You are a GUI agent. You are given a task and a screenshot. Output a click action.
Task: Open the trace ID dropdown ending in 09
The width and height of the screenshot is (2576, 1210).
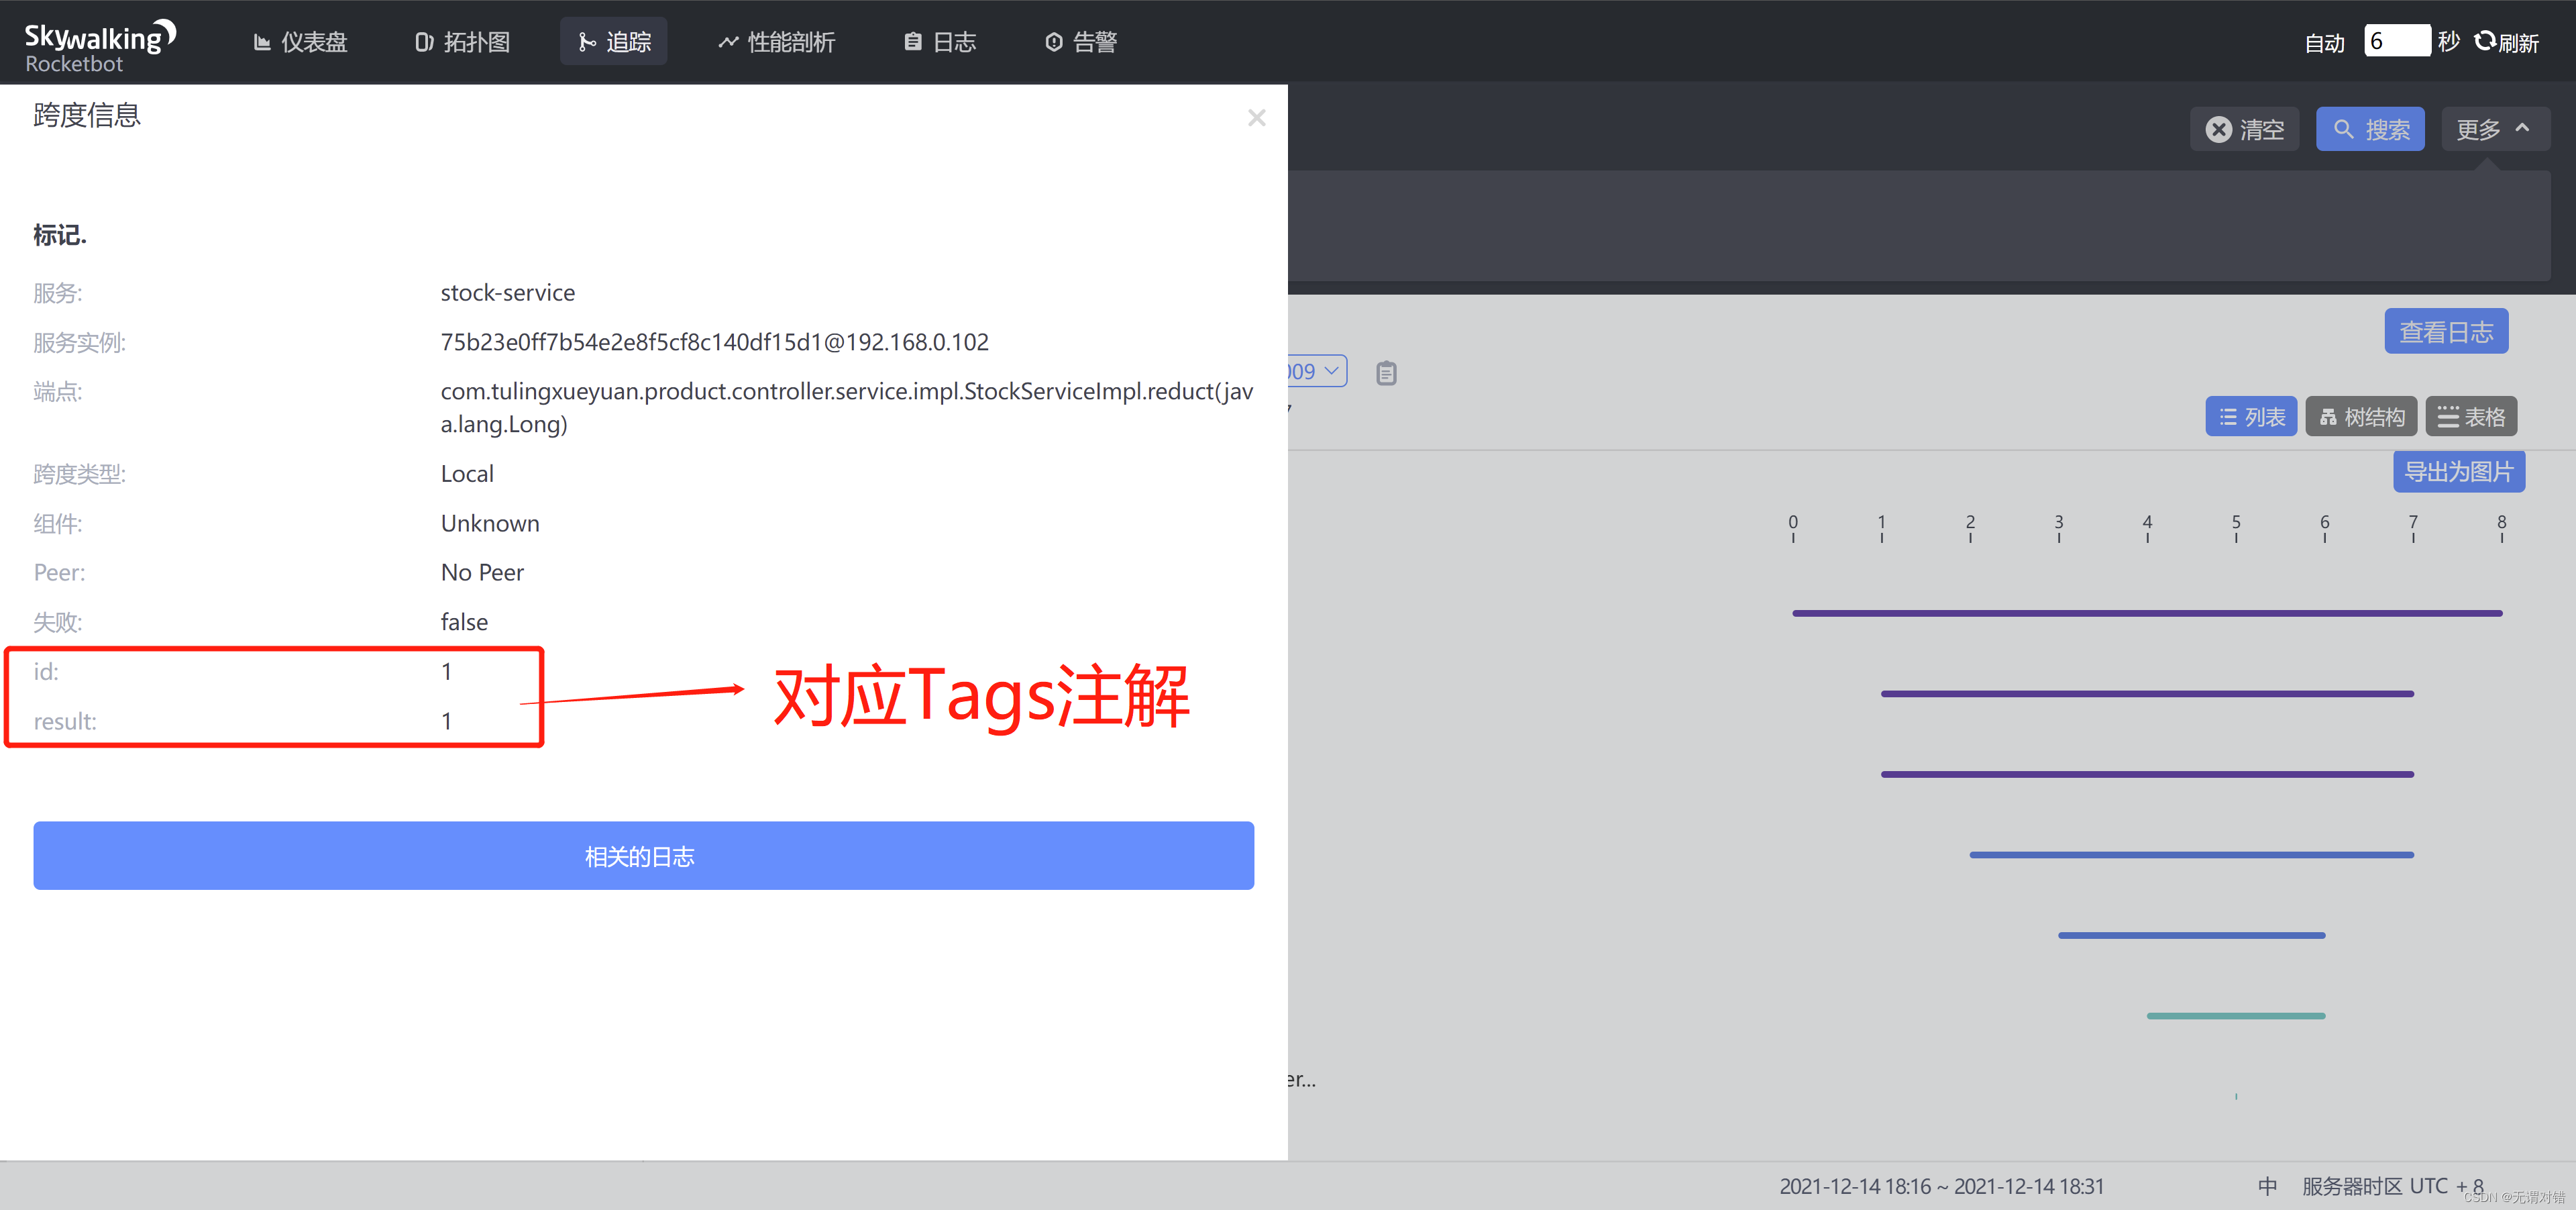point(1317,371)
